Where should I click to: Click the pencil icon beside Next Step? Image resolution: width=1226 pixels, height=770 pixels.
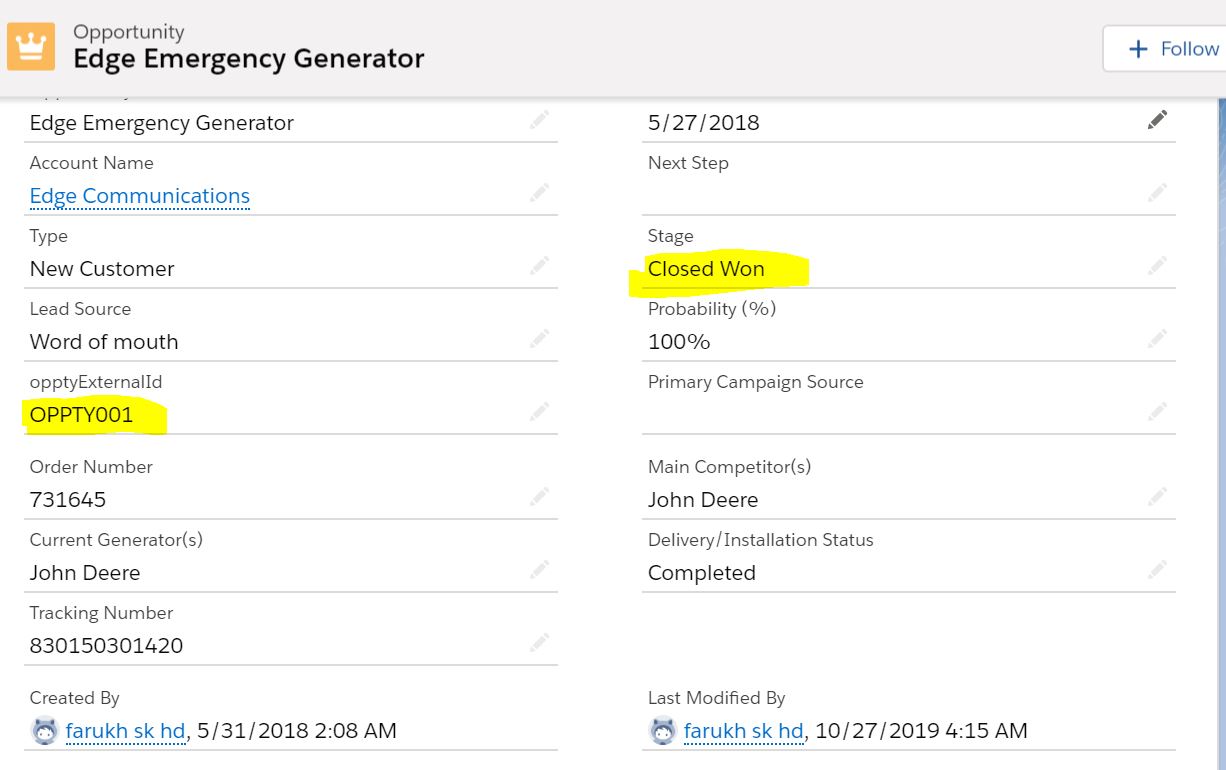(1157, 193)
